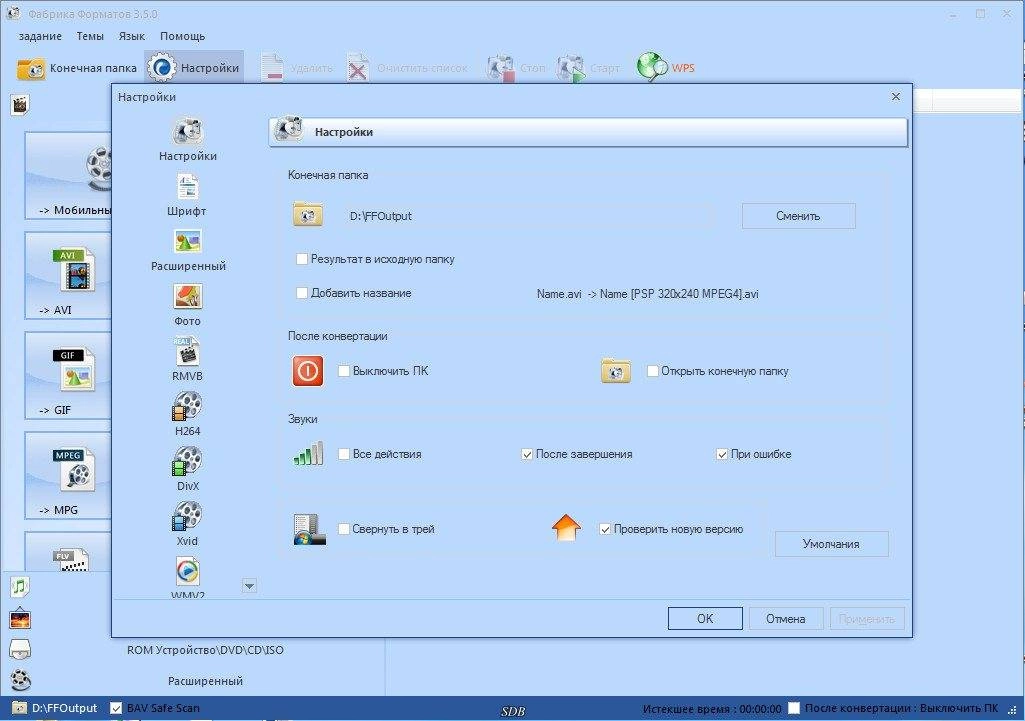Click the Настройки toolbar button

click(194, 68)
